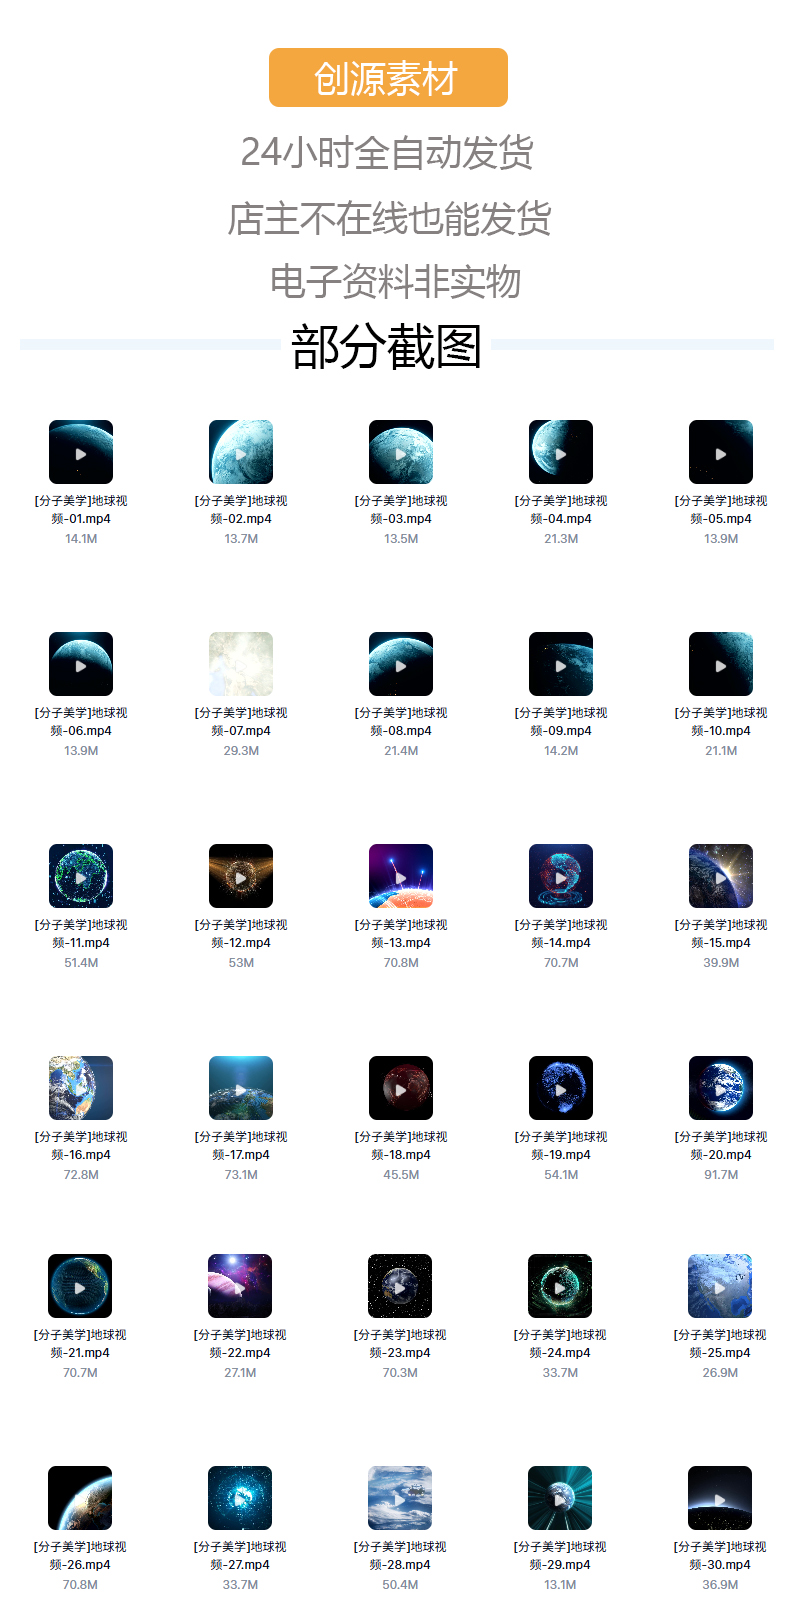Click the 36.9M file size label
The width and height of the screenshot is (800, 1600).
click(720, 1585)
